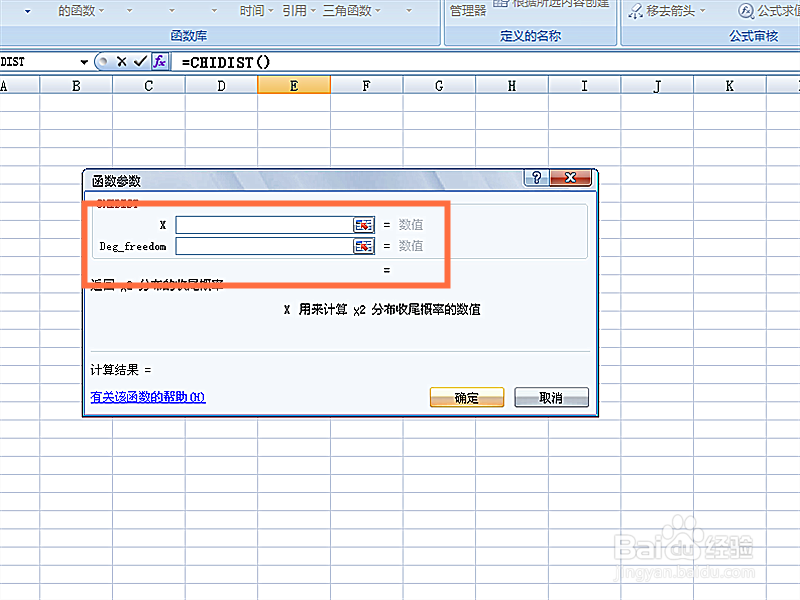This screenshot has height=600, width=800.
Task: Click the 计算结果 = label
Action: point(121,370)
